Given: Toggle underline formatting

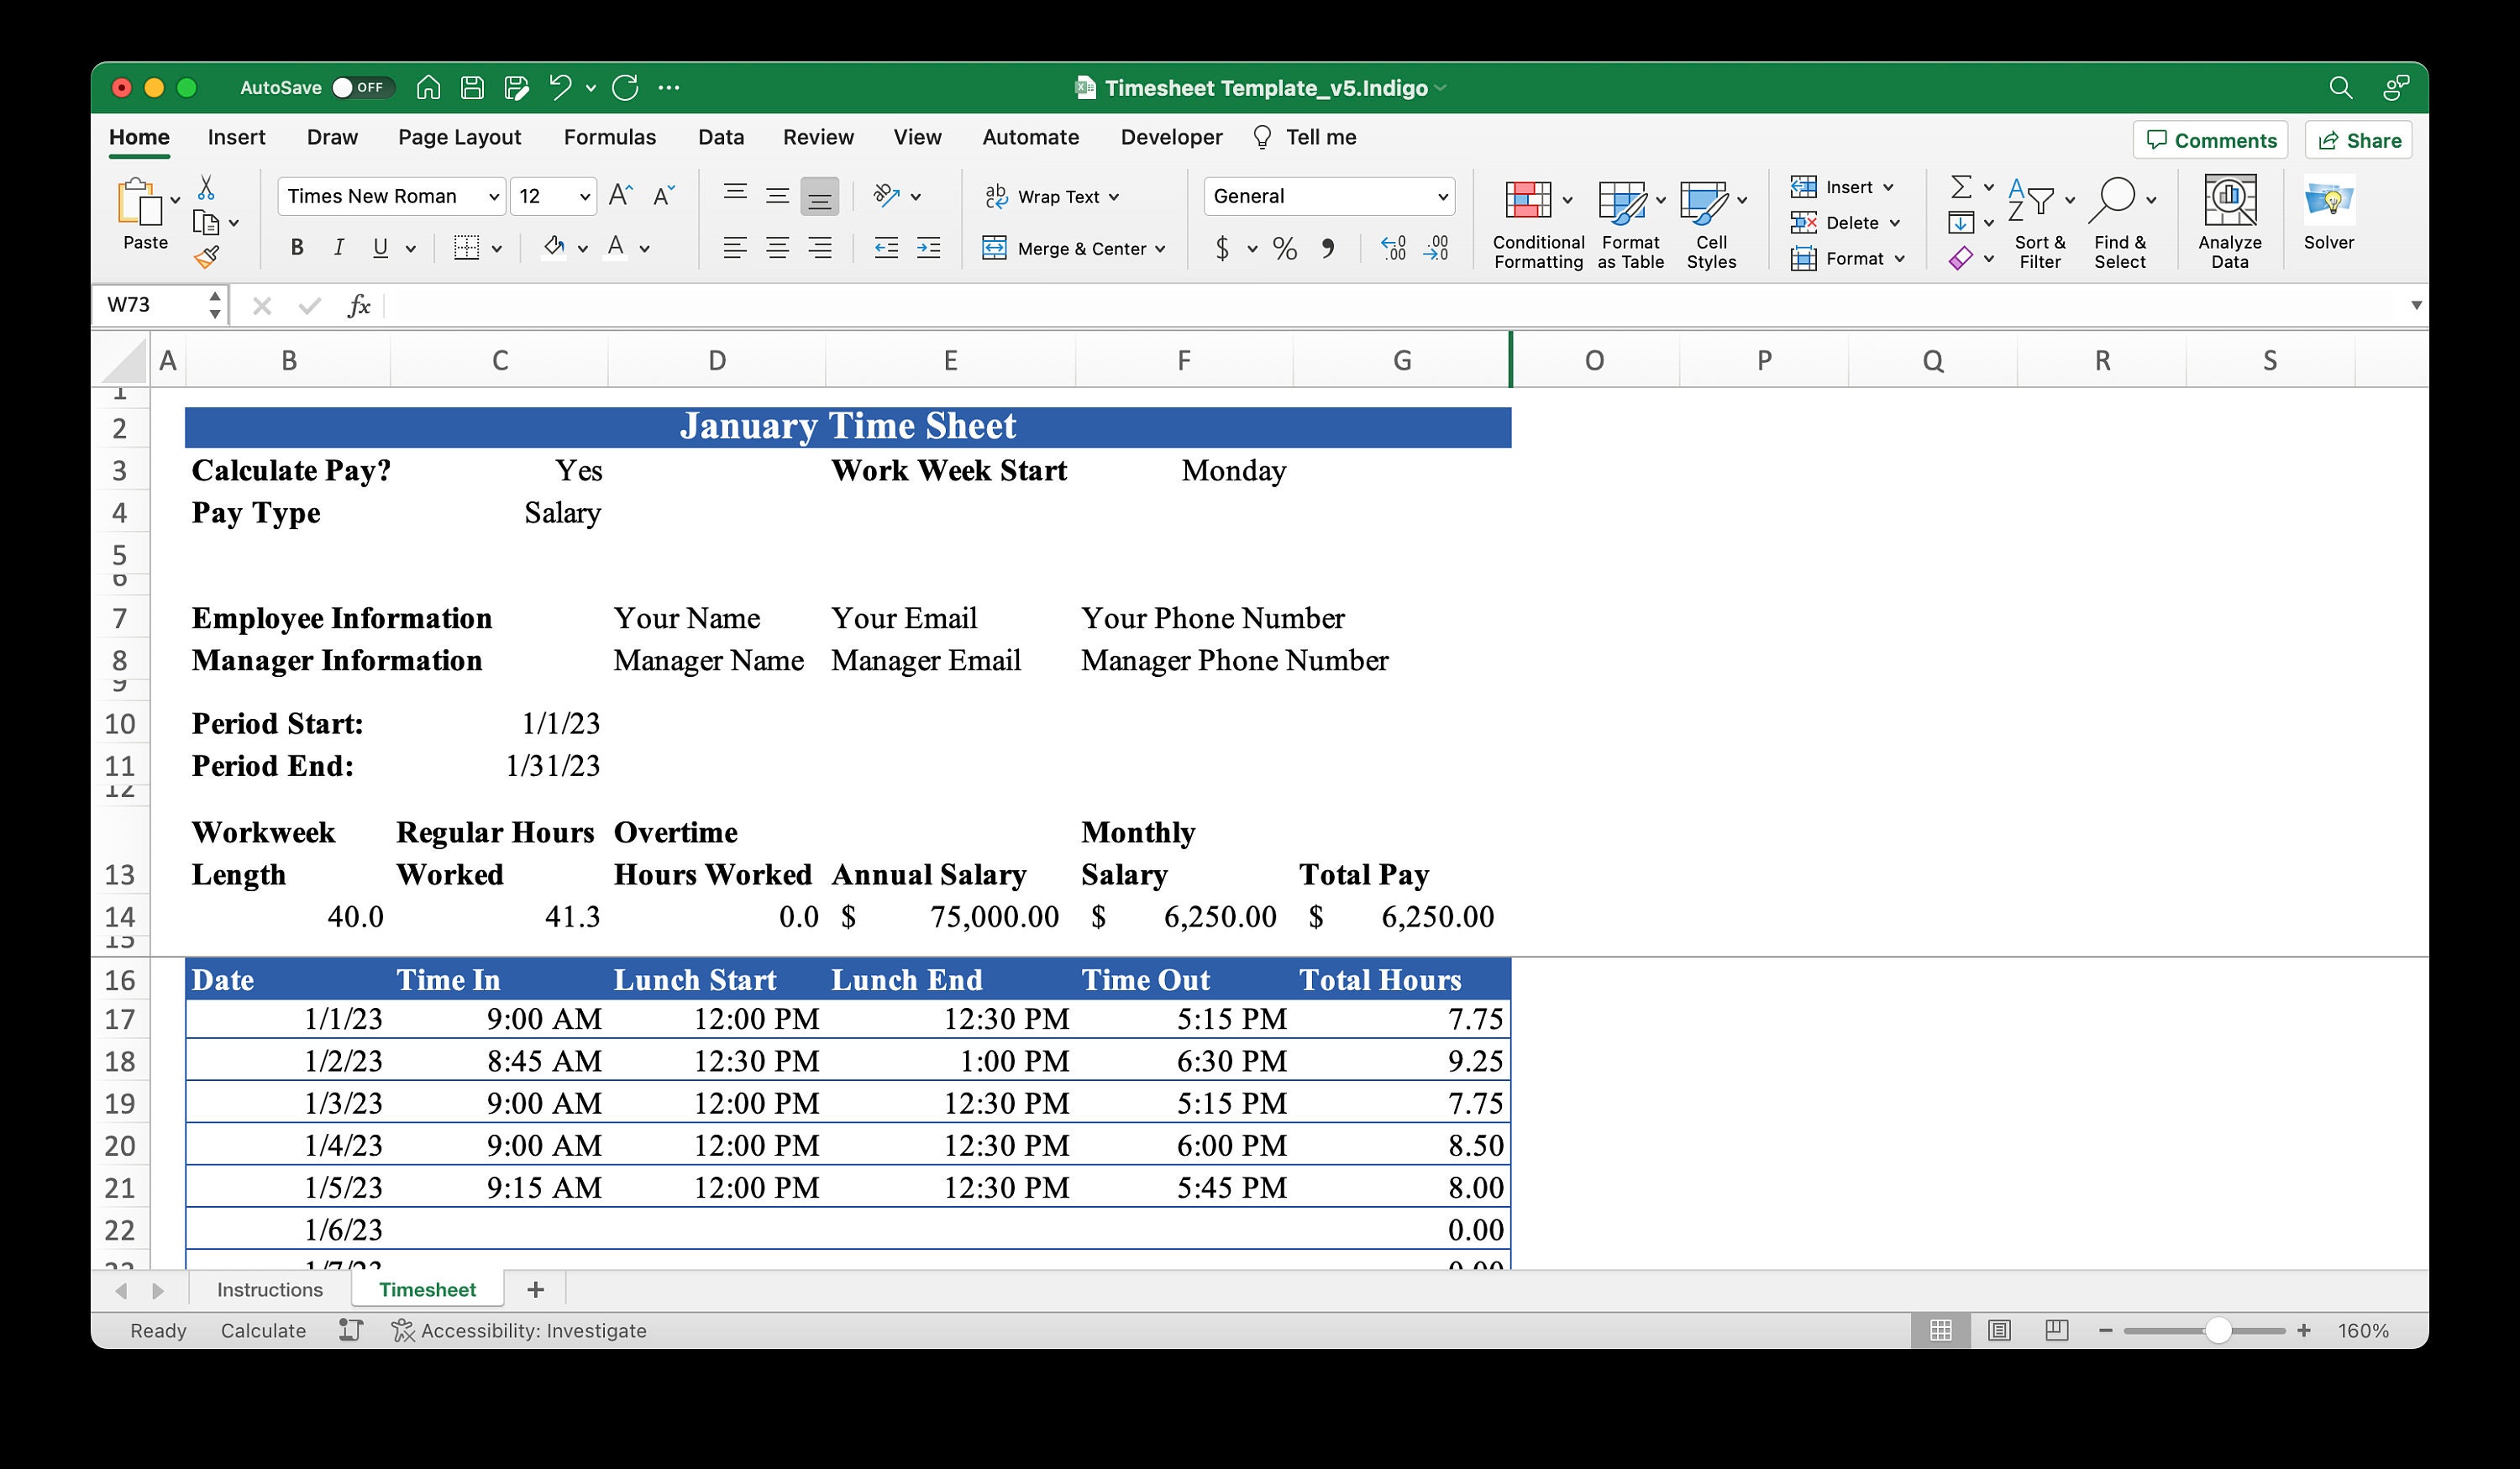Looking at the screenshot, I should coord(379,247).
